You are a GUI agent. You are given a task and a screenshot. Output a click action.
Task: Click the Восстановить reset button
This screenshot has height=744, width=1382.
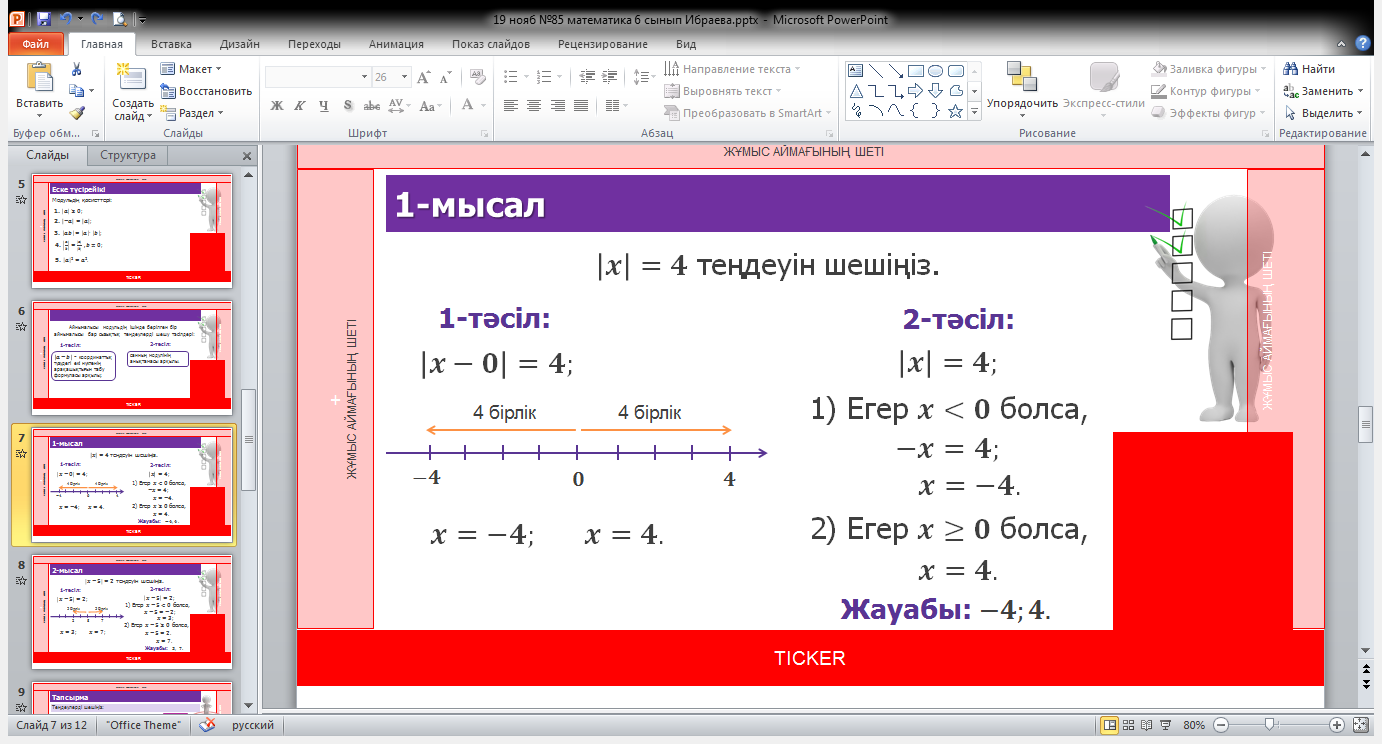pos(206,91)
